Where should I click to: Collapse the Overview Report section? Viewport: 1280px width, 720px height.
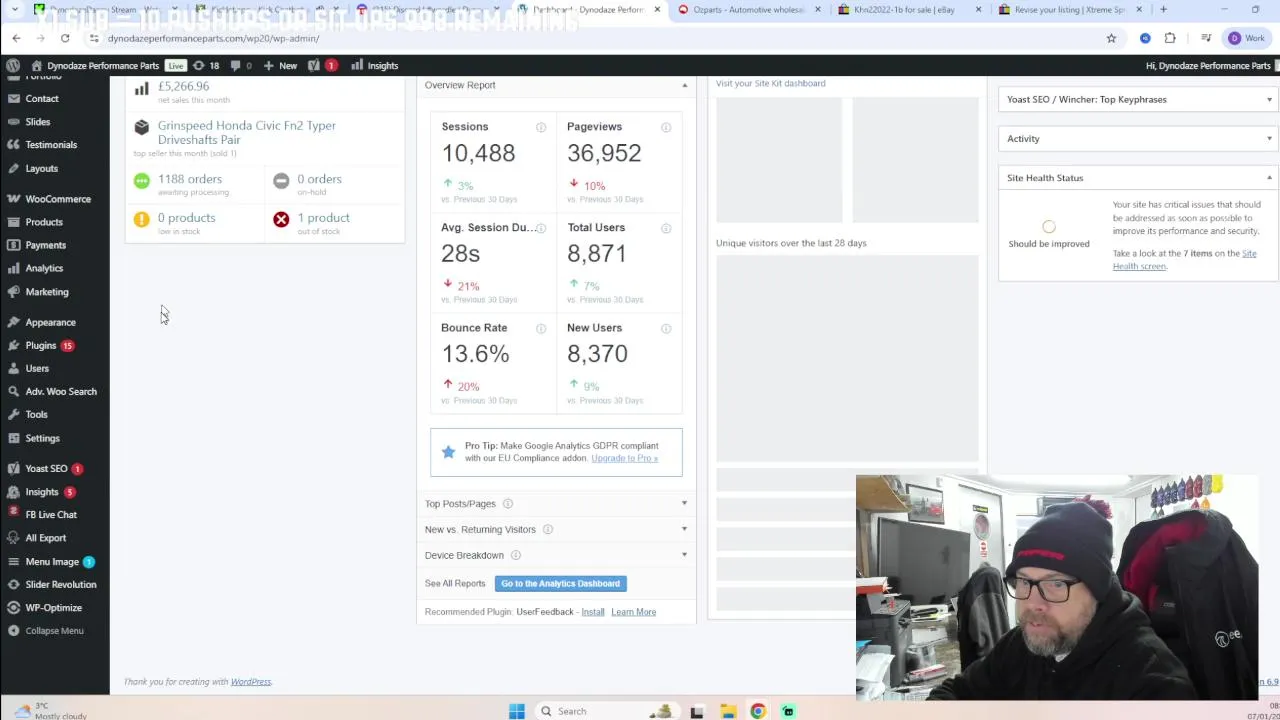tap(685, 85)
